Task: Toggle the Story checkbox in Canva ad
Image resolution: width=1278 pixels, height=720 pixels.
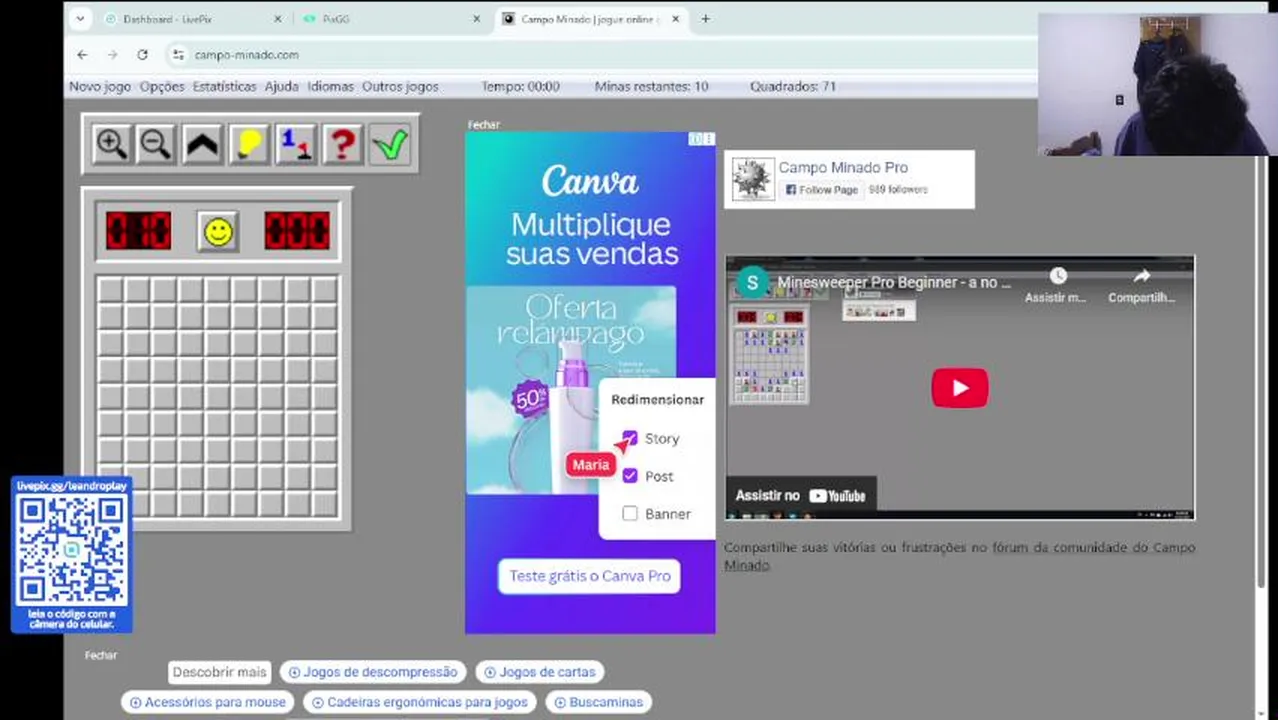Action: [629, 438]
